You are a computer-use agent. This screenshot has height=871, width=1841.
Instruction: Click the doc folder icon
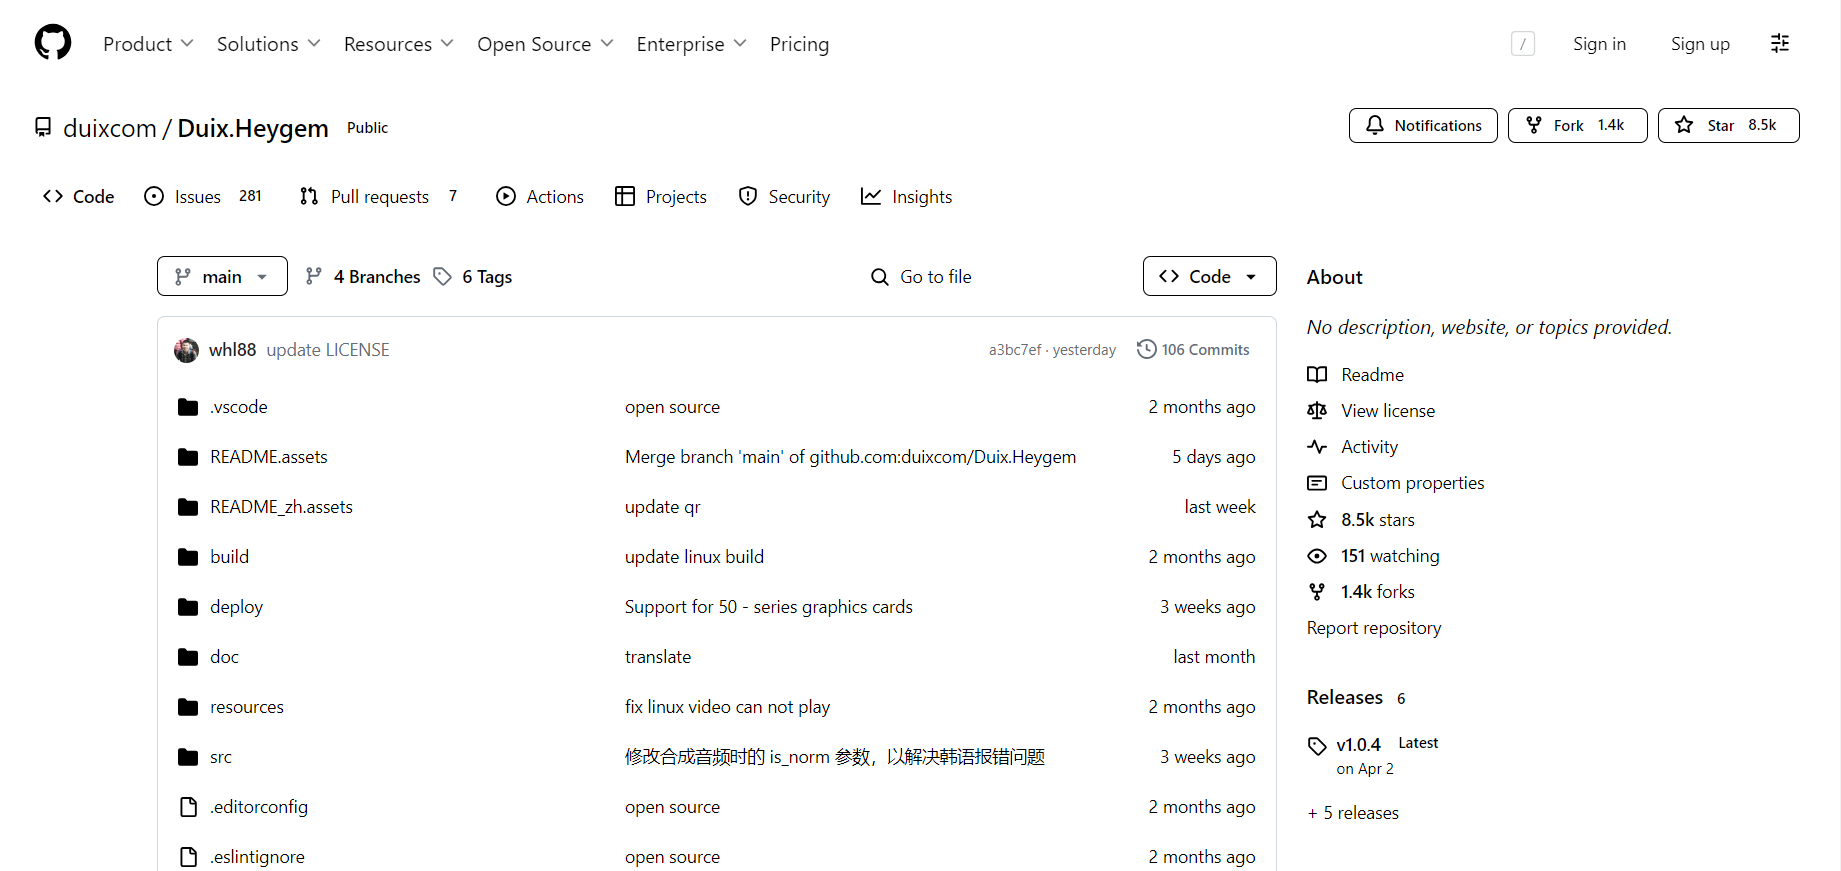(188, 657)
